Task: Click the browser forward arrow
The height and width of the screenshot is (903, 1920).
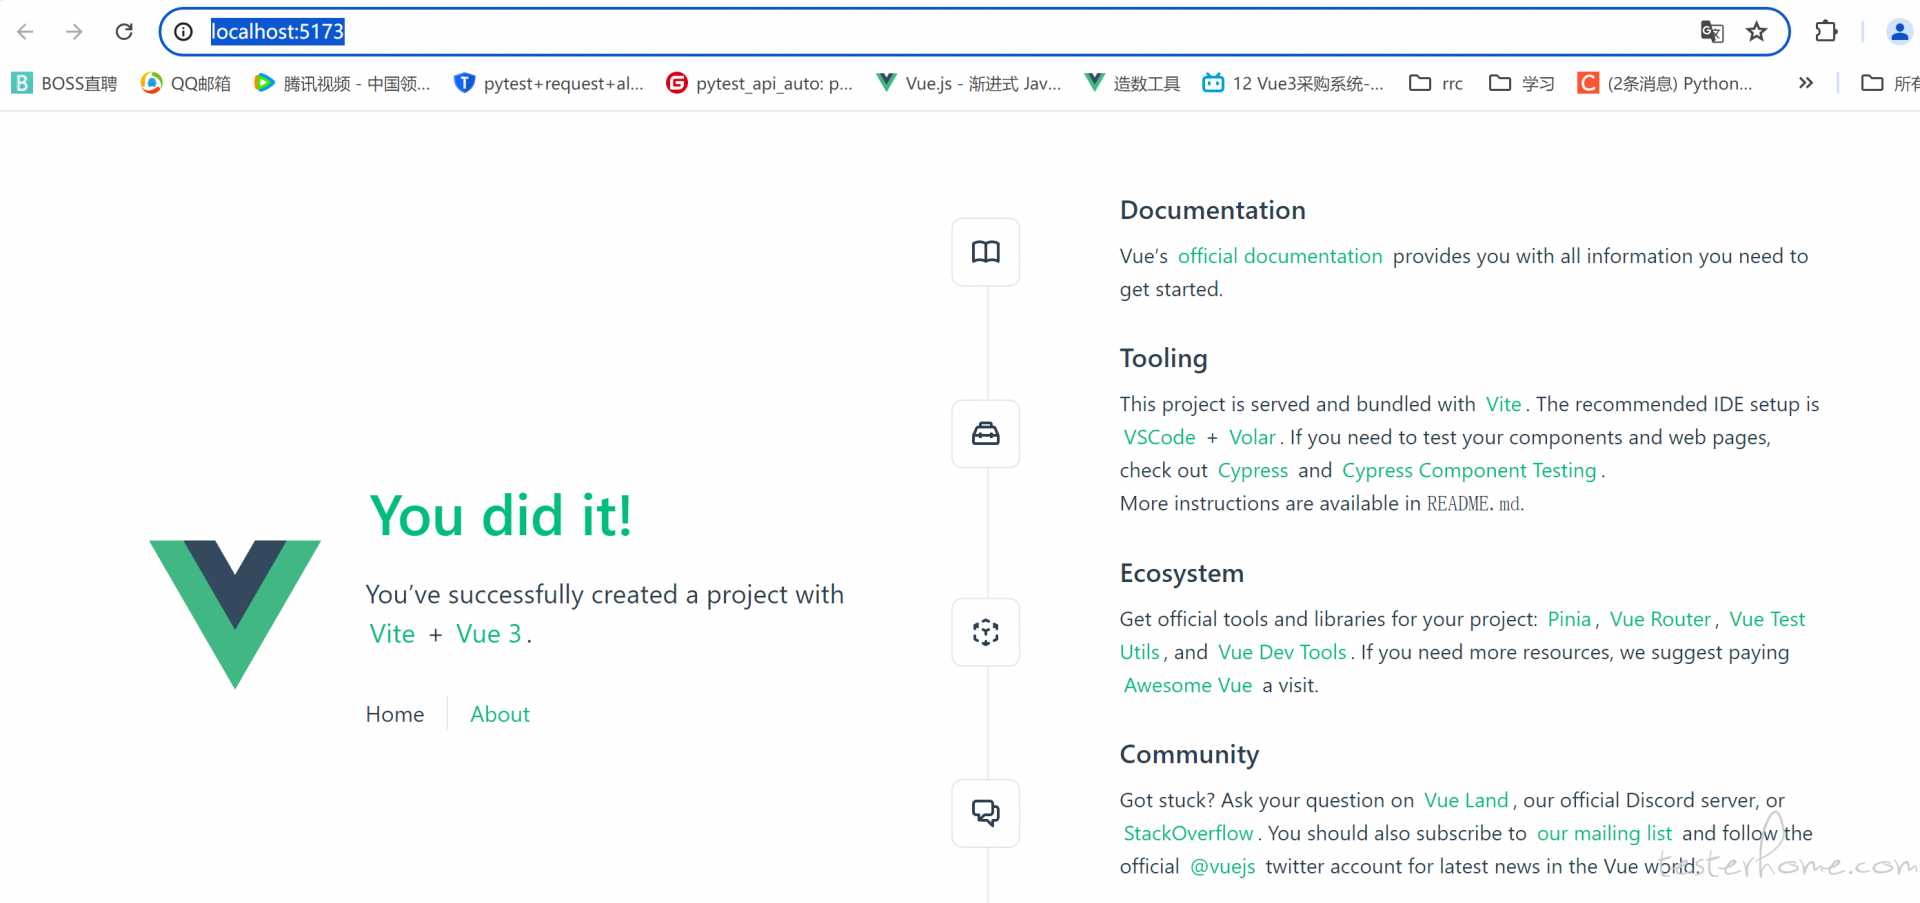Action: coord(74,32)
